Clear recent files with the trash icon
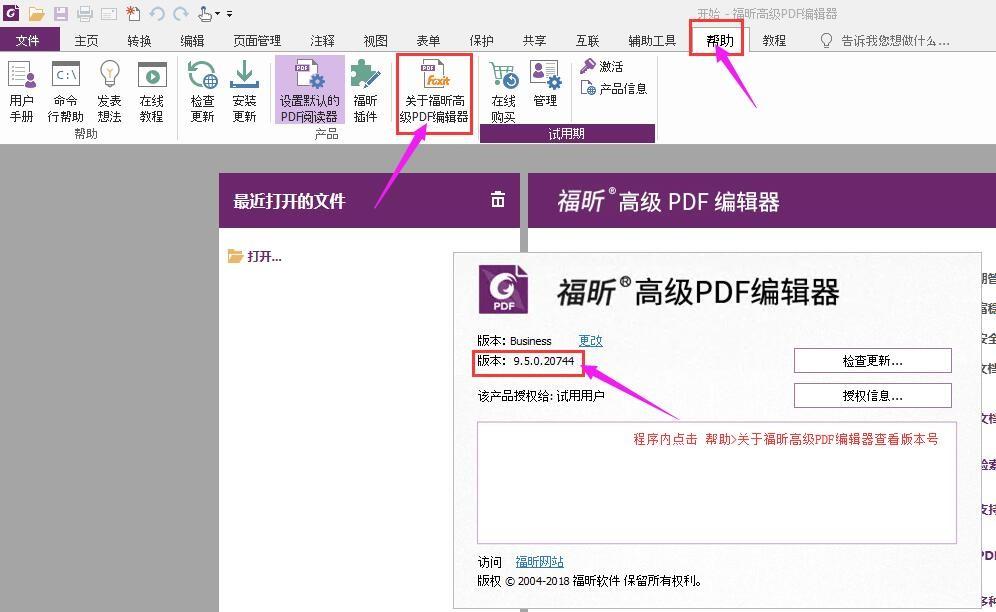 tap(498, 199)
